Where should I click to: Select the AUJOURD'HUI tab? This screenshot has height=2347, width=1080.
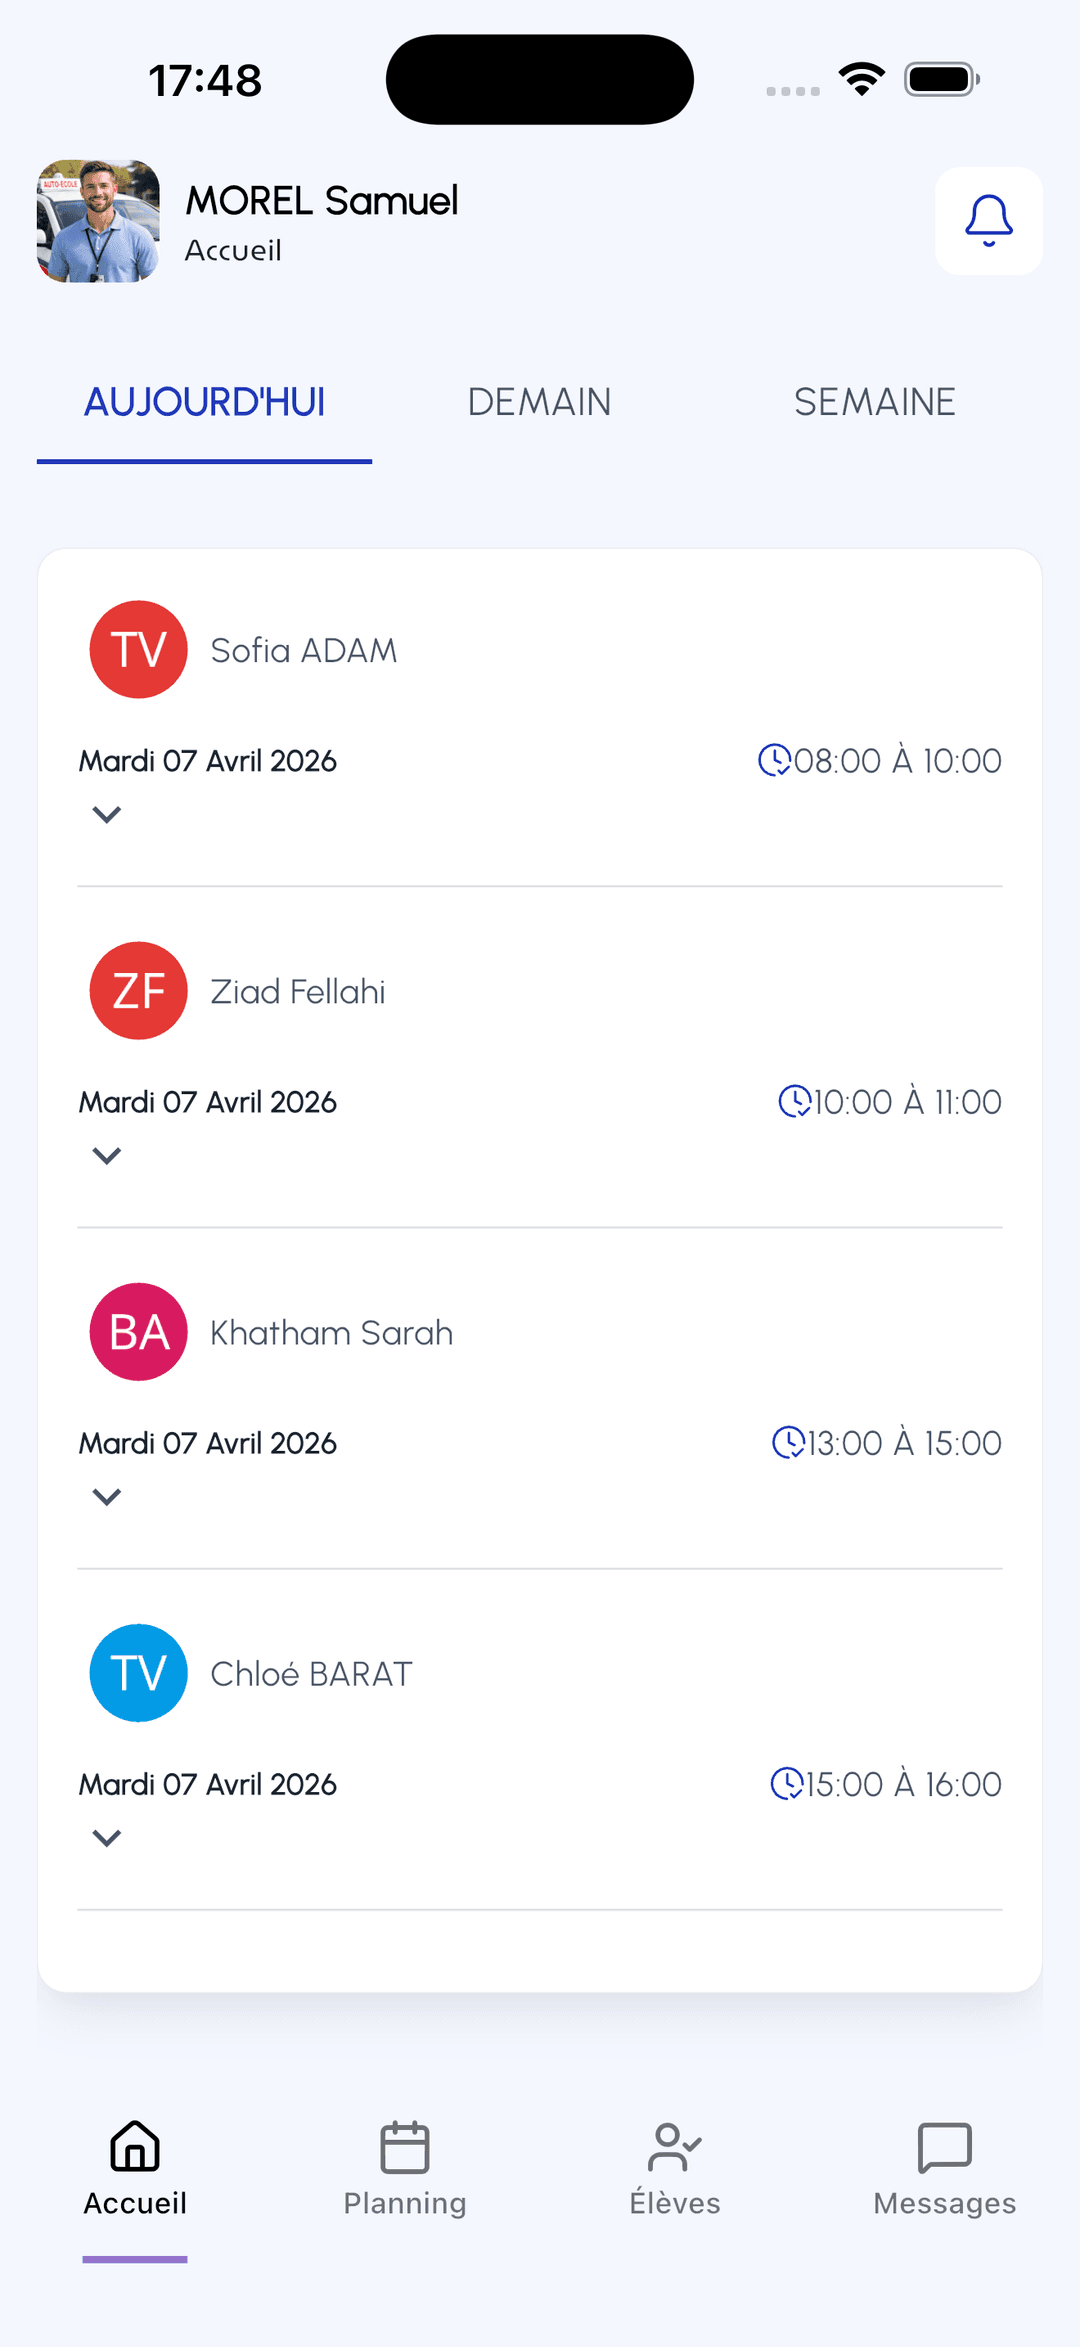205,402
